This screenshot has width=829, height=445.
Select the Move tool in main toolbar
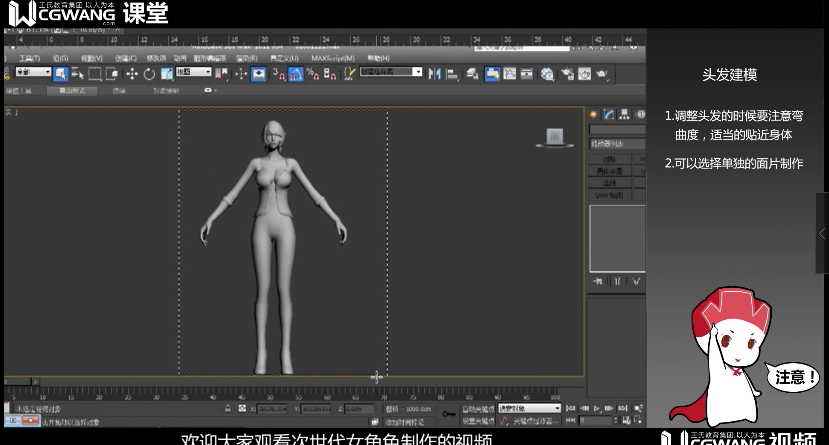(x=131, y=74)
